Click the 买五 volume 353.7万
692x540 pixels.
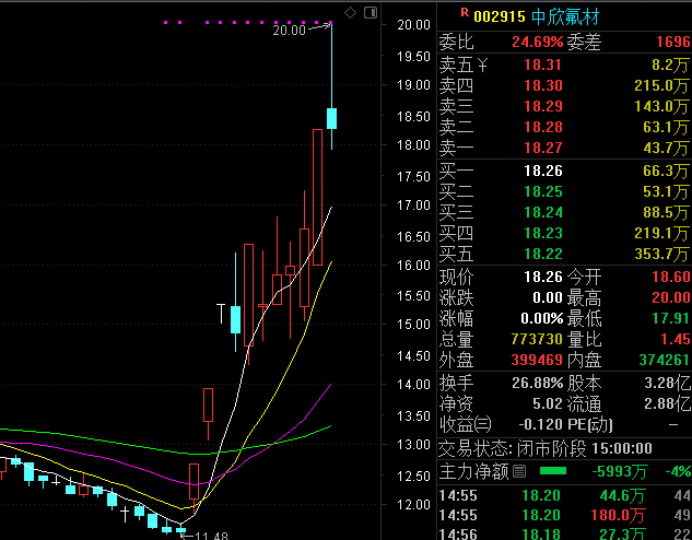click(661, 254)
